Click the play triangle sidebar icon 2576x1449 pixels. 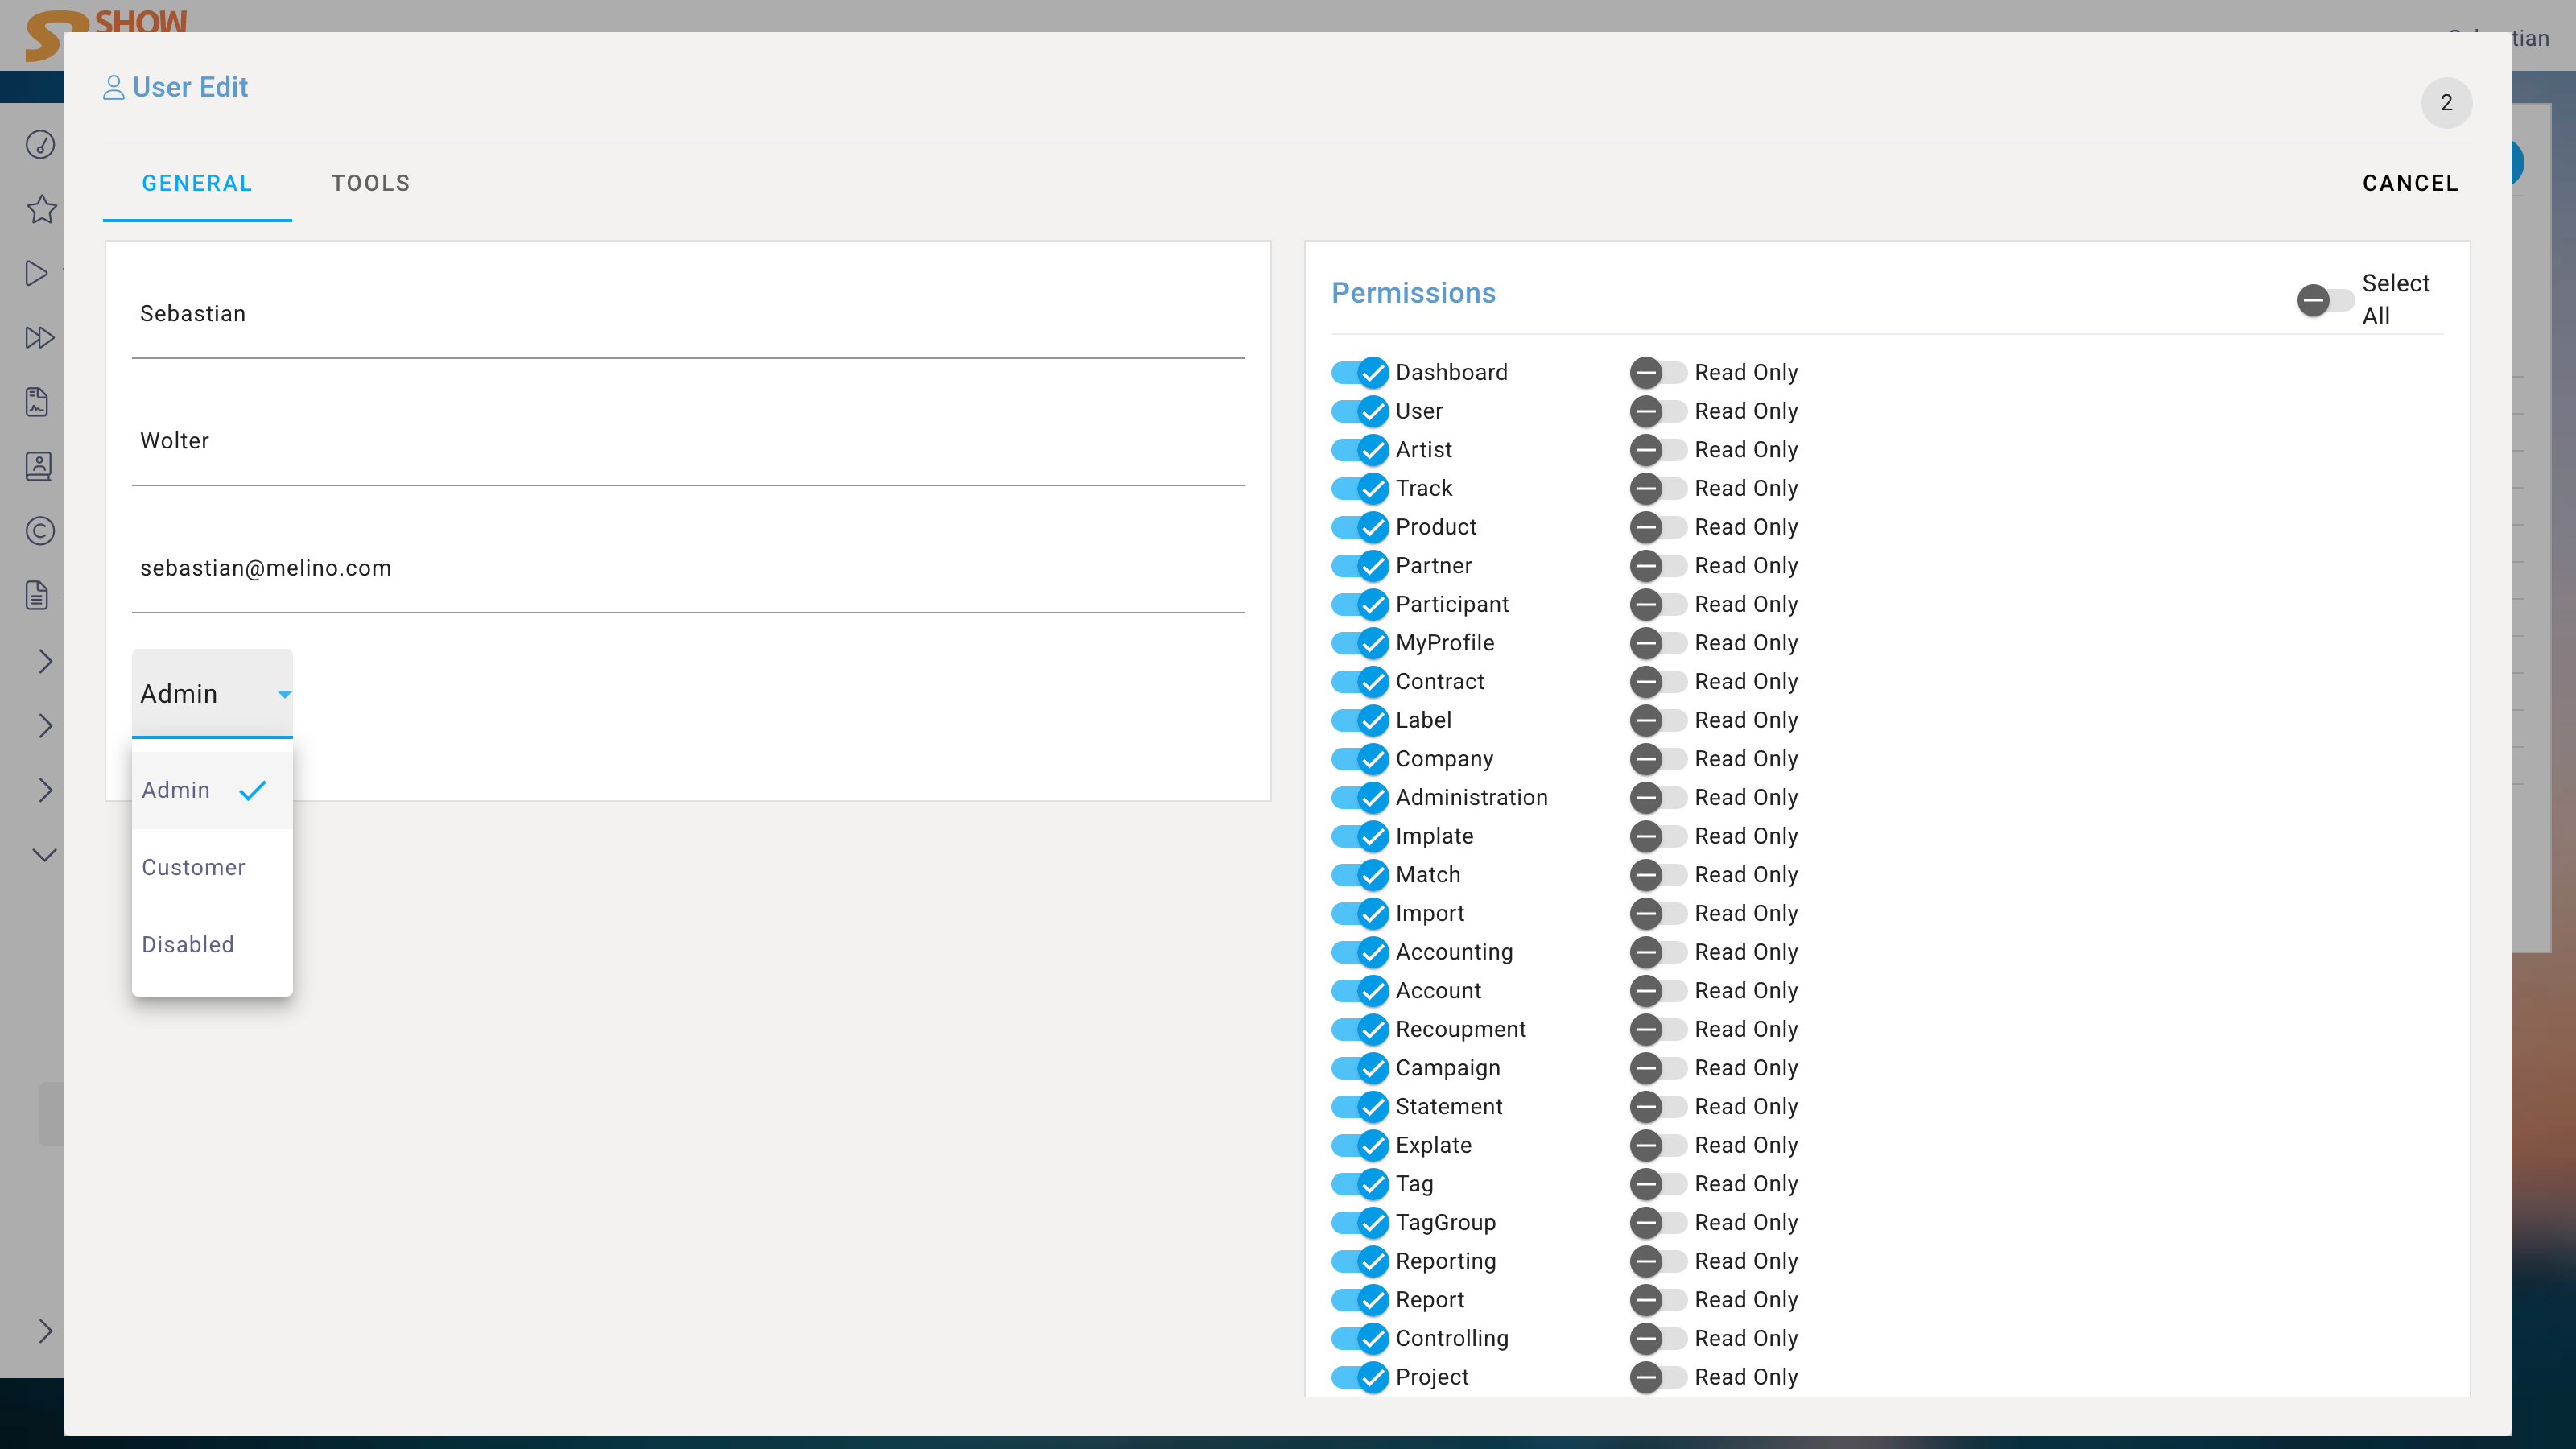(x=37, y=273)
